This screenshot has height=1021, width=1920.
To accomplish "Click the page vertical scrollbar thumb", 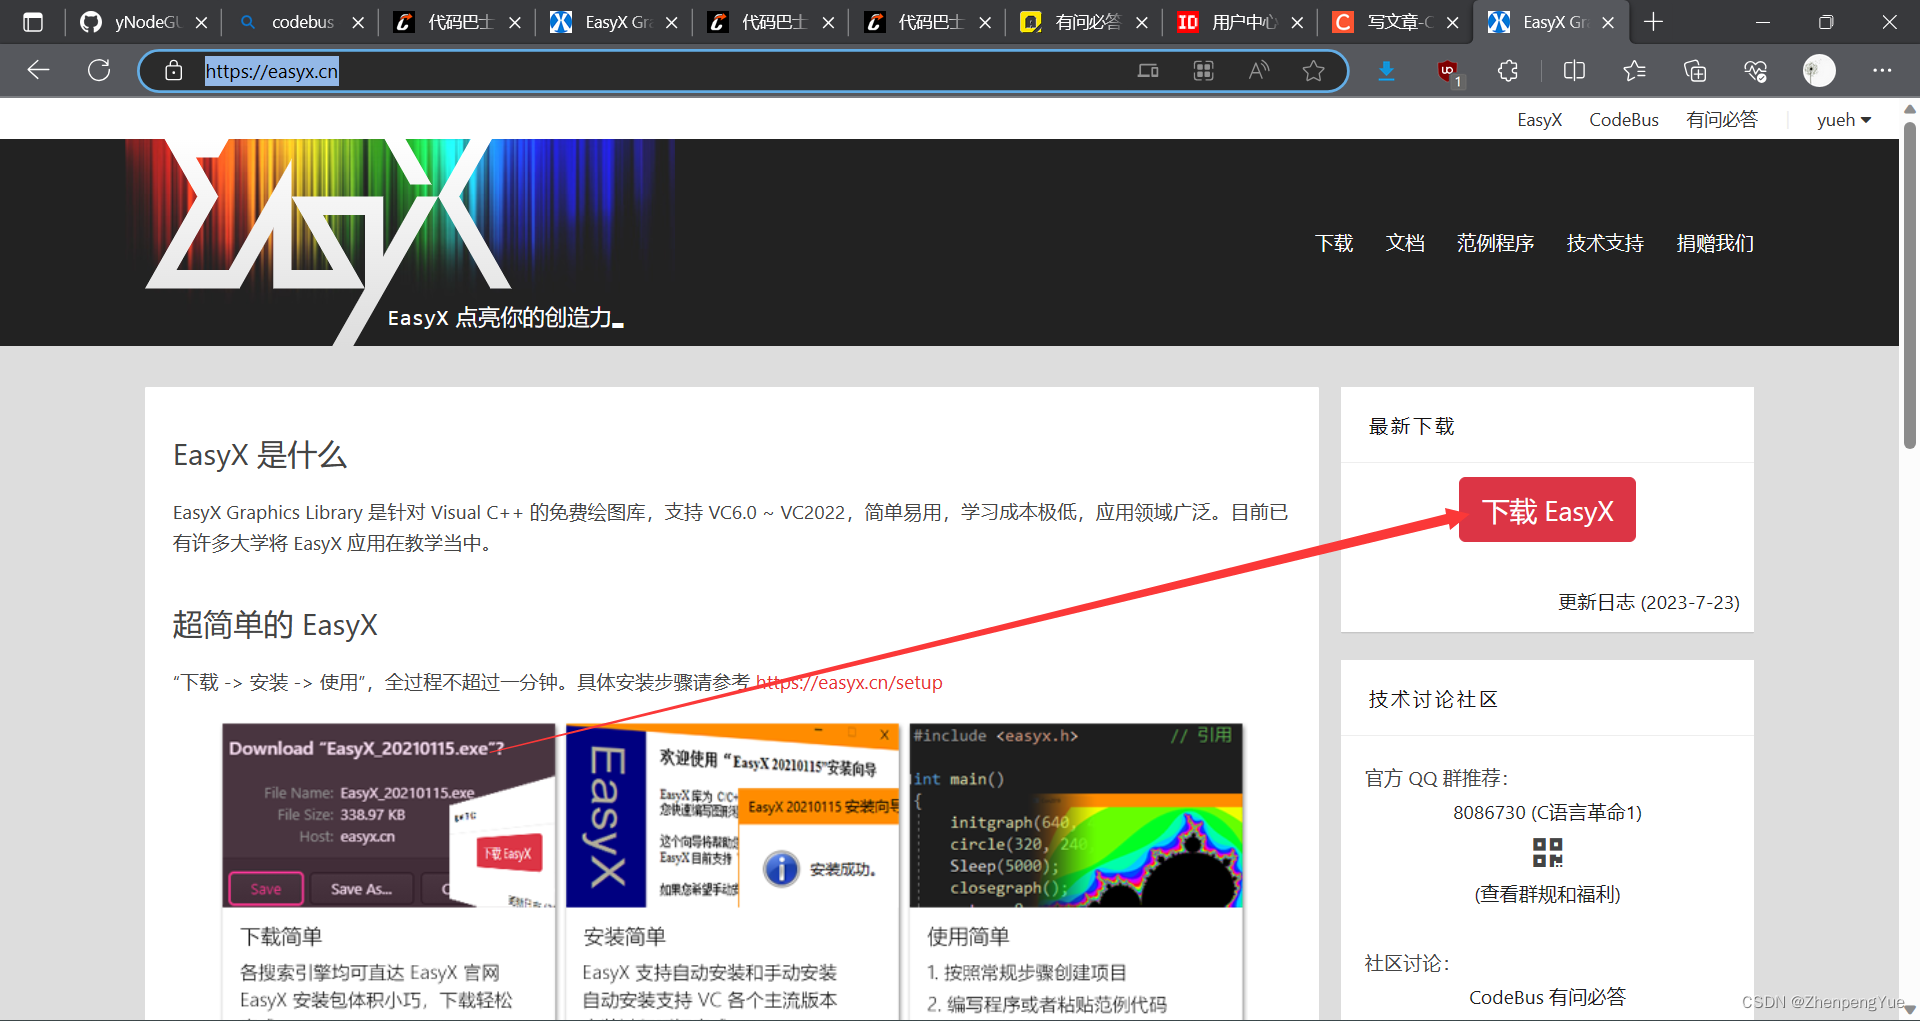I will (1909, 285).
